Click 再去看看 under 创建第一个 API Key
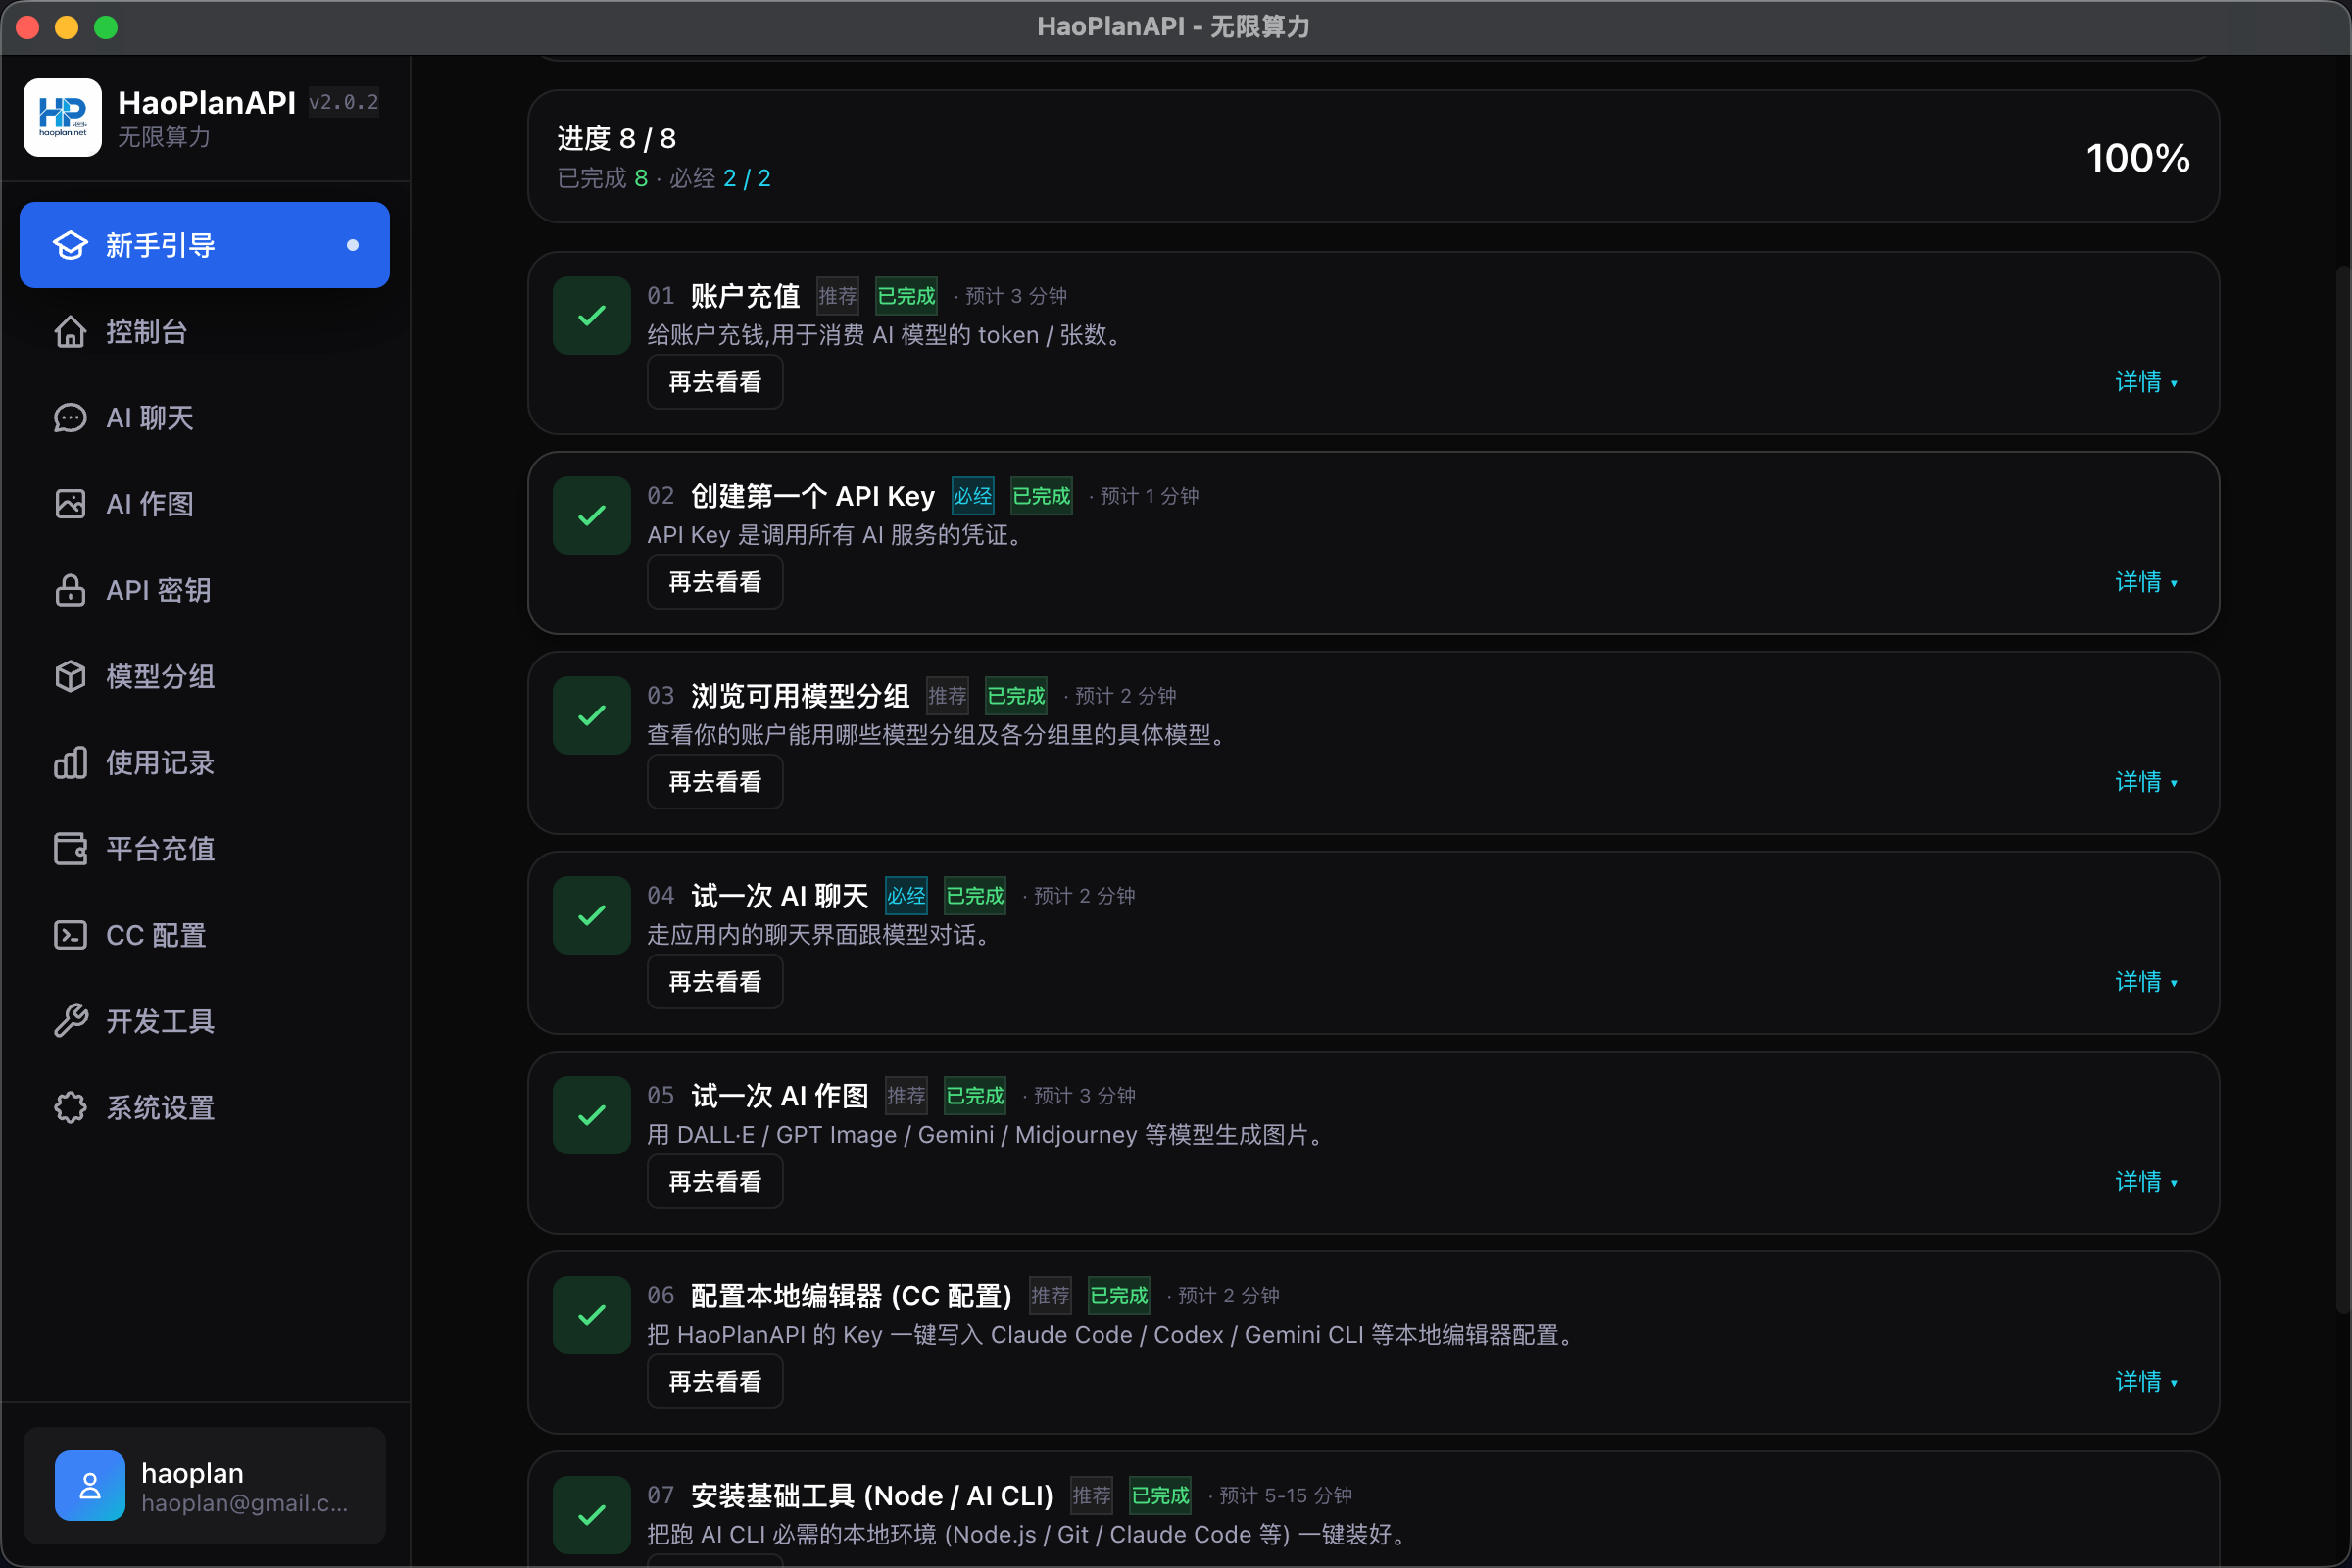 point(715,582)
